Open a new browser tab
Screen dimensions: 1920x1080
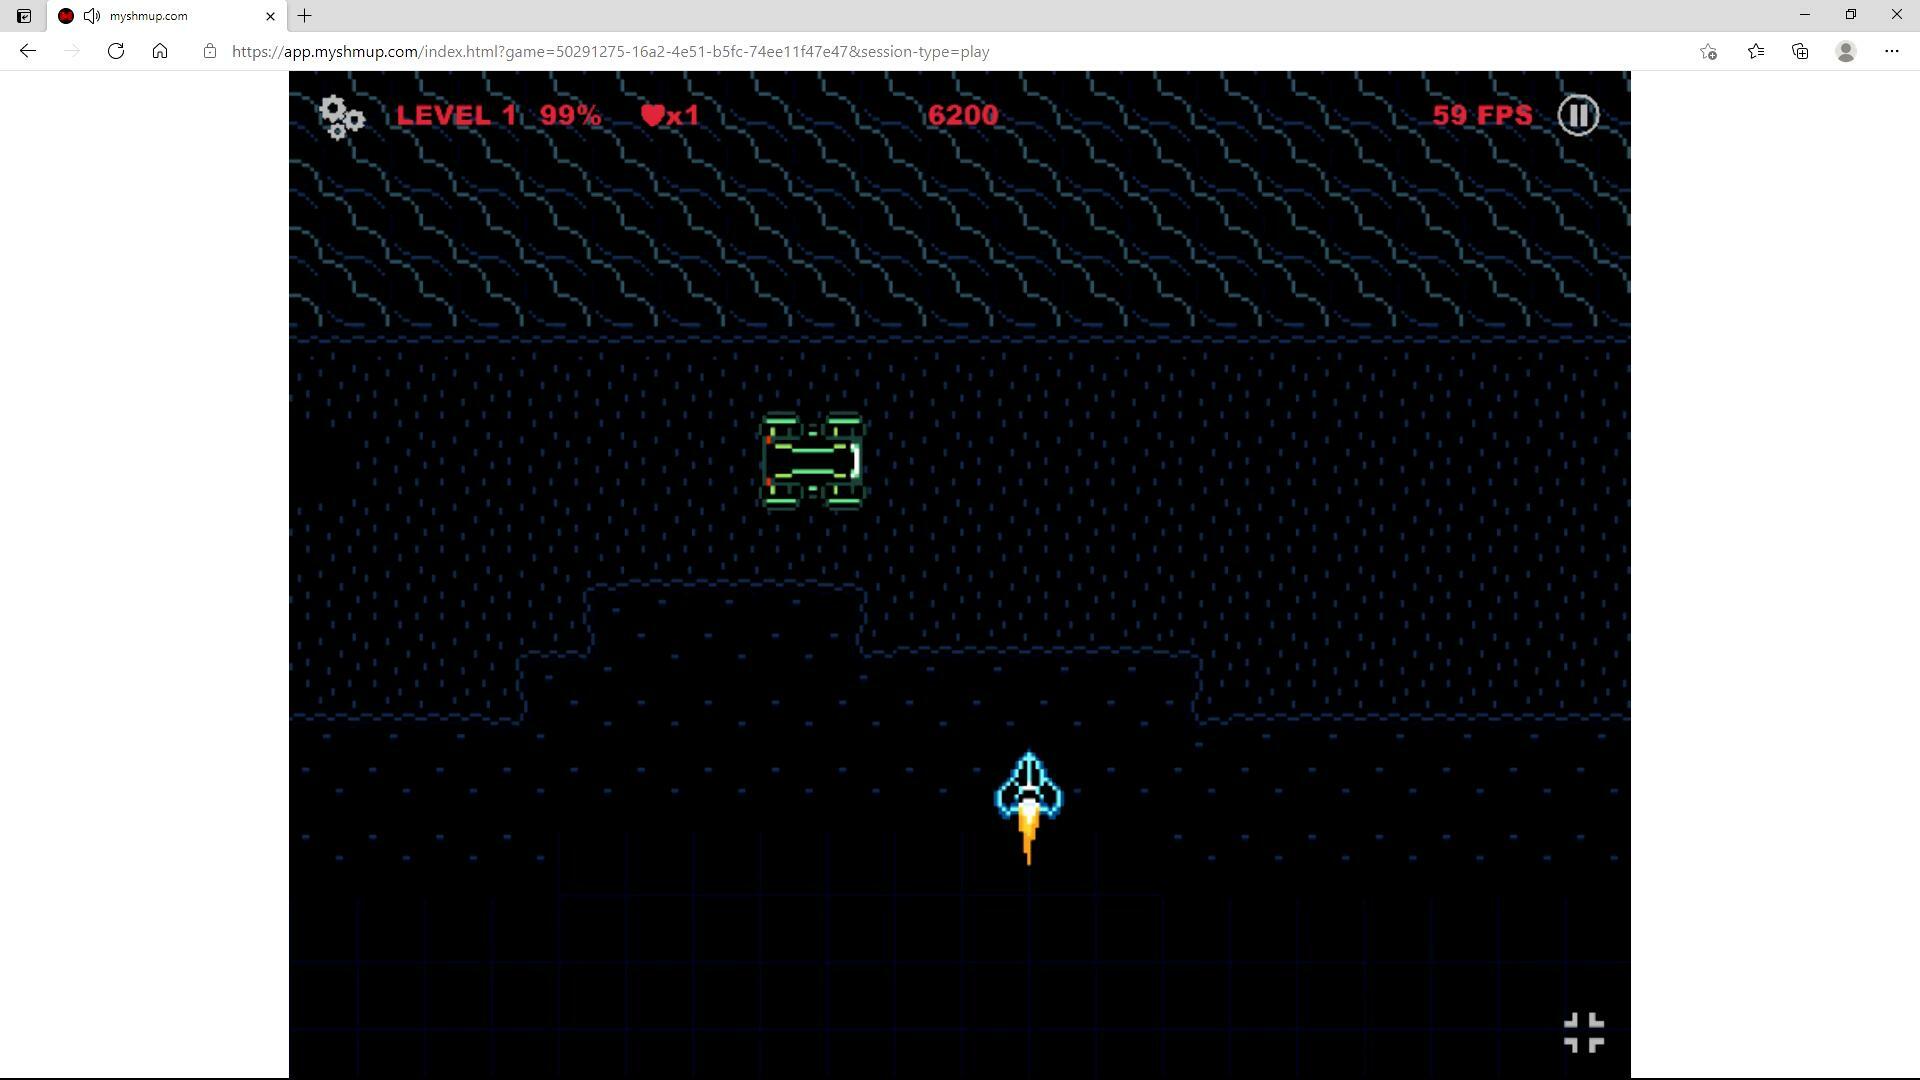[x=305, y=16]
